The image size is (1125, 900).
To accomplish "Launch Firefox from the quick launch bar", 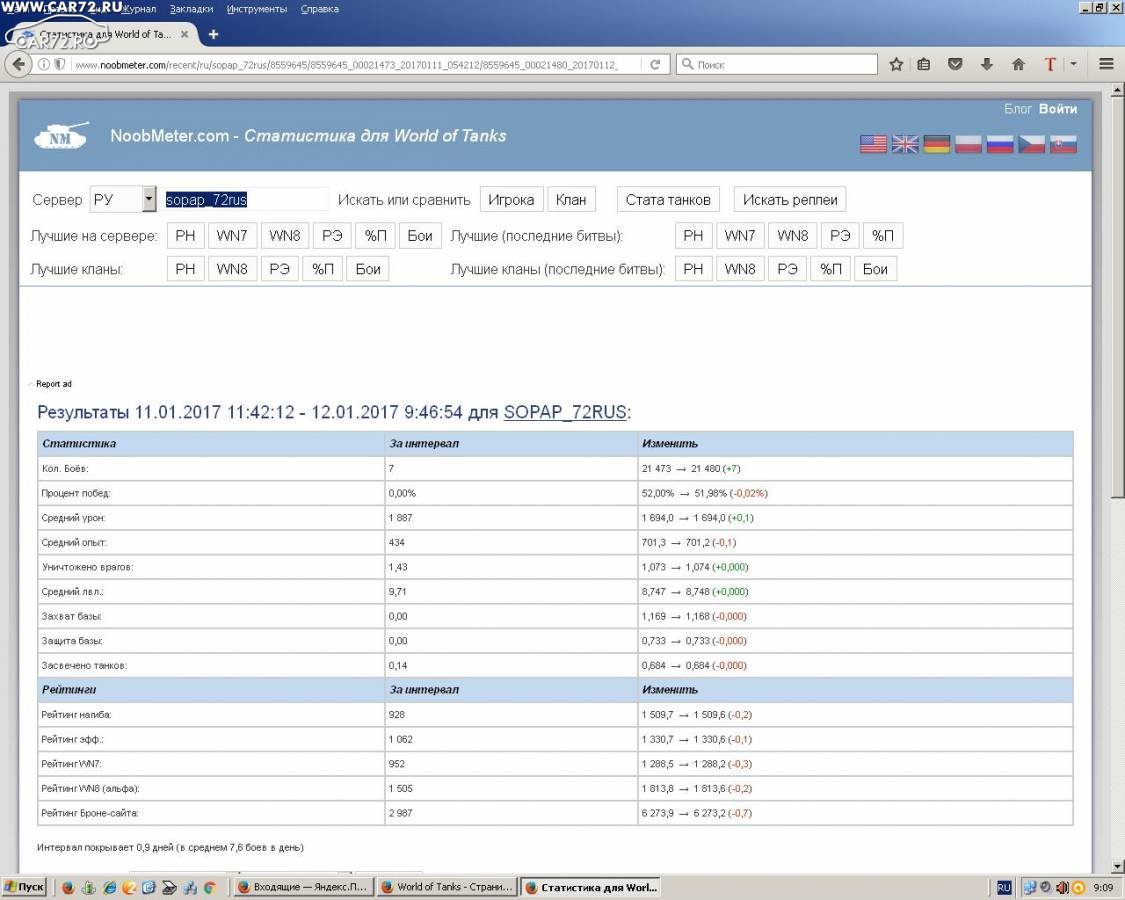I will [x=68, y=888].
